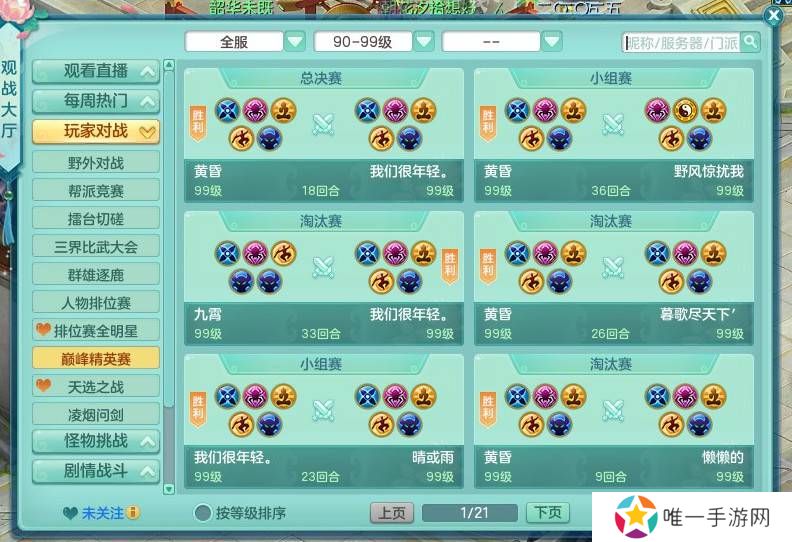Go to previous page with 上页
The height and width of the screenshot is (542, 792).
coord(392,513)
